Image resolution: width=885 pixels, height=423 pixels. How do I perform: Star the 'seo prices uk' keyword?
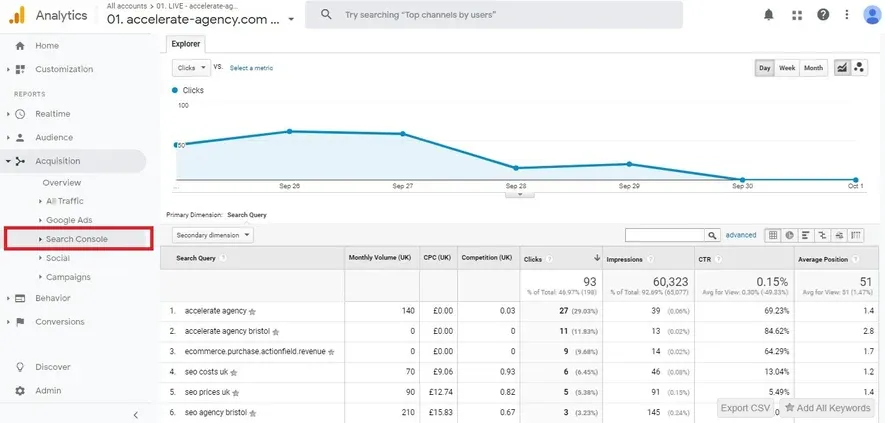click(235, 393)
